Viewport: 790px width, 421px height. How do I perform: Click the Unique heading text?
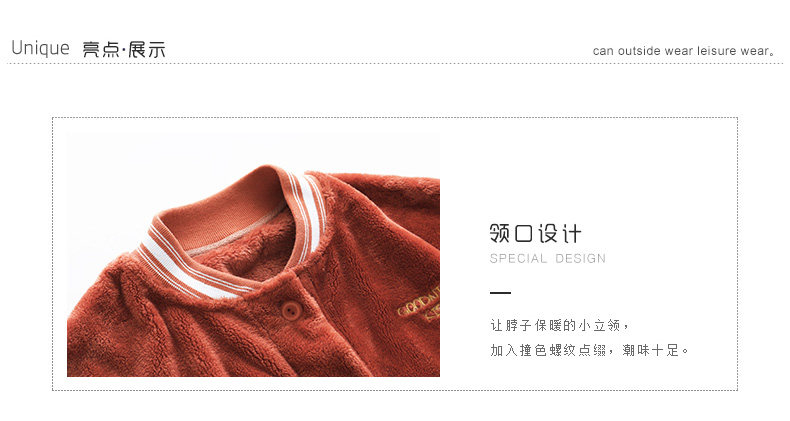(x=40, y=48)
